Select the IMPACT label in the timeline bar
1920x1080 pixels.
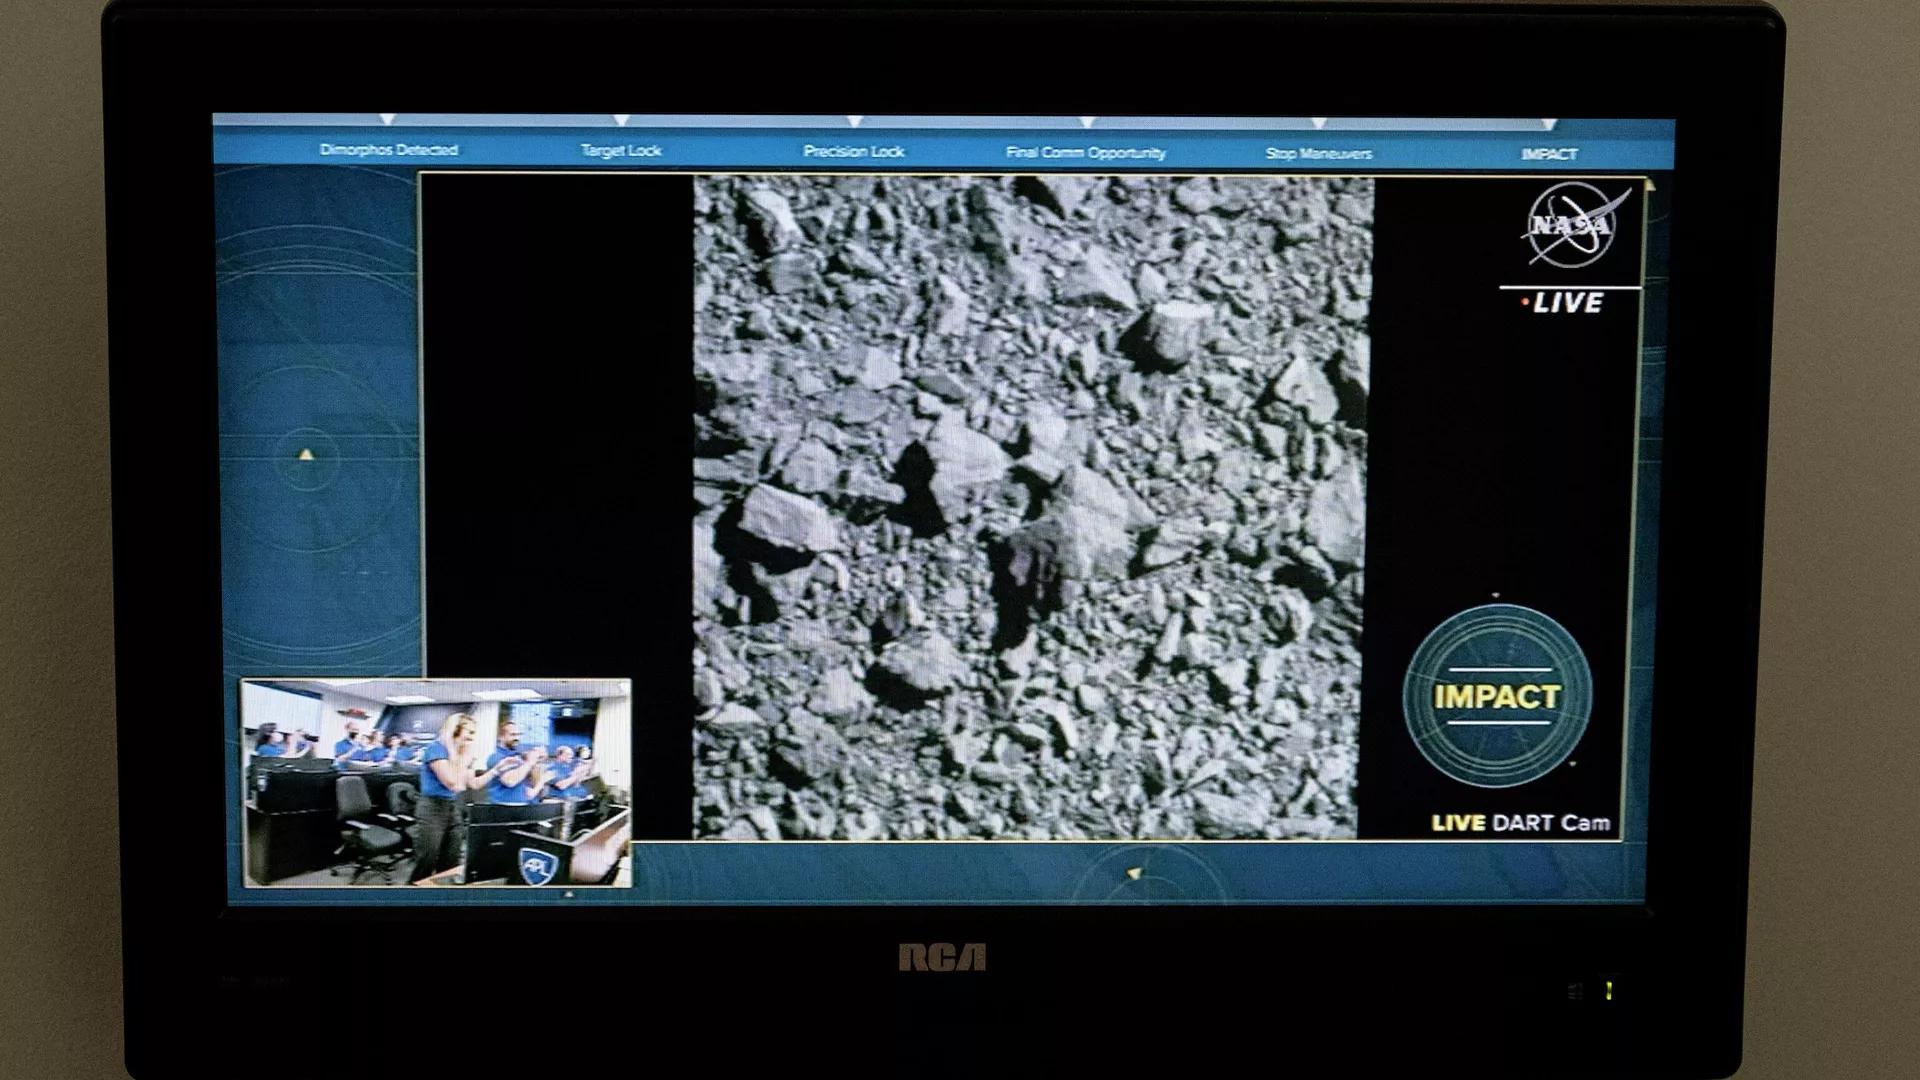(x=1549, y=154)
